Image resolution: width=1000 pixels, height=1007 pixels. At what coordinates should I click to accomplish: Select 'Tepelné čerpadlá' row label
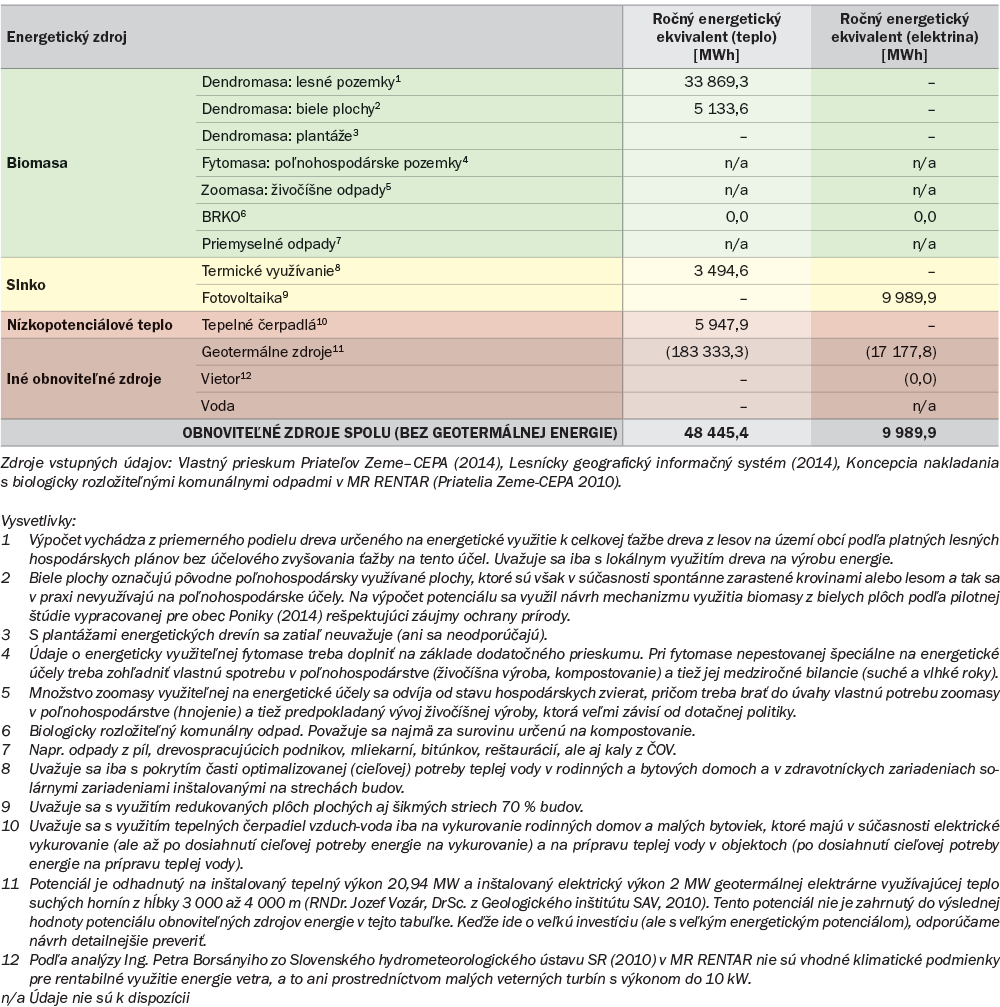pyautogui.click(x=264, y=324)
